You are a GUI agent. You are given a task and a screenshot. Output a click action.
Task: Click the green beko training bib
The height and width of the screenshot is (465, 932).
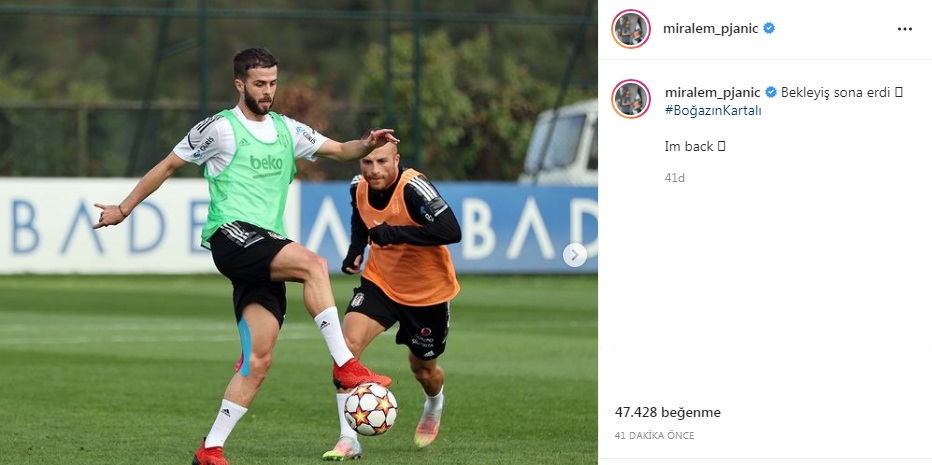pos(248,174)
